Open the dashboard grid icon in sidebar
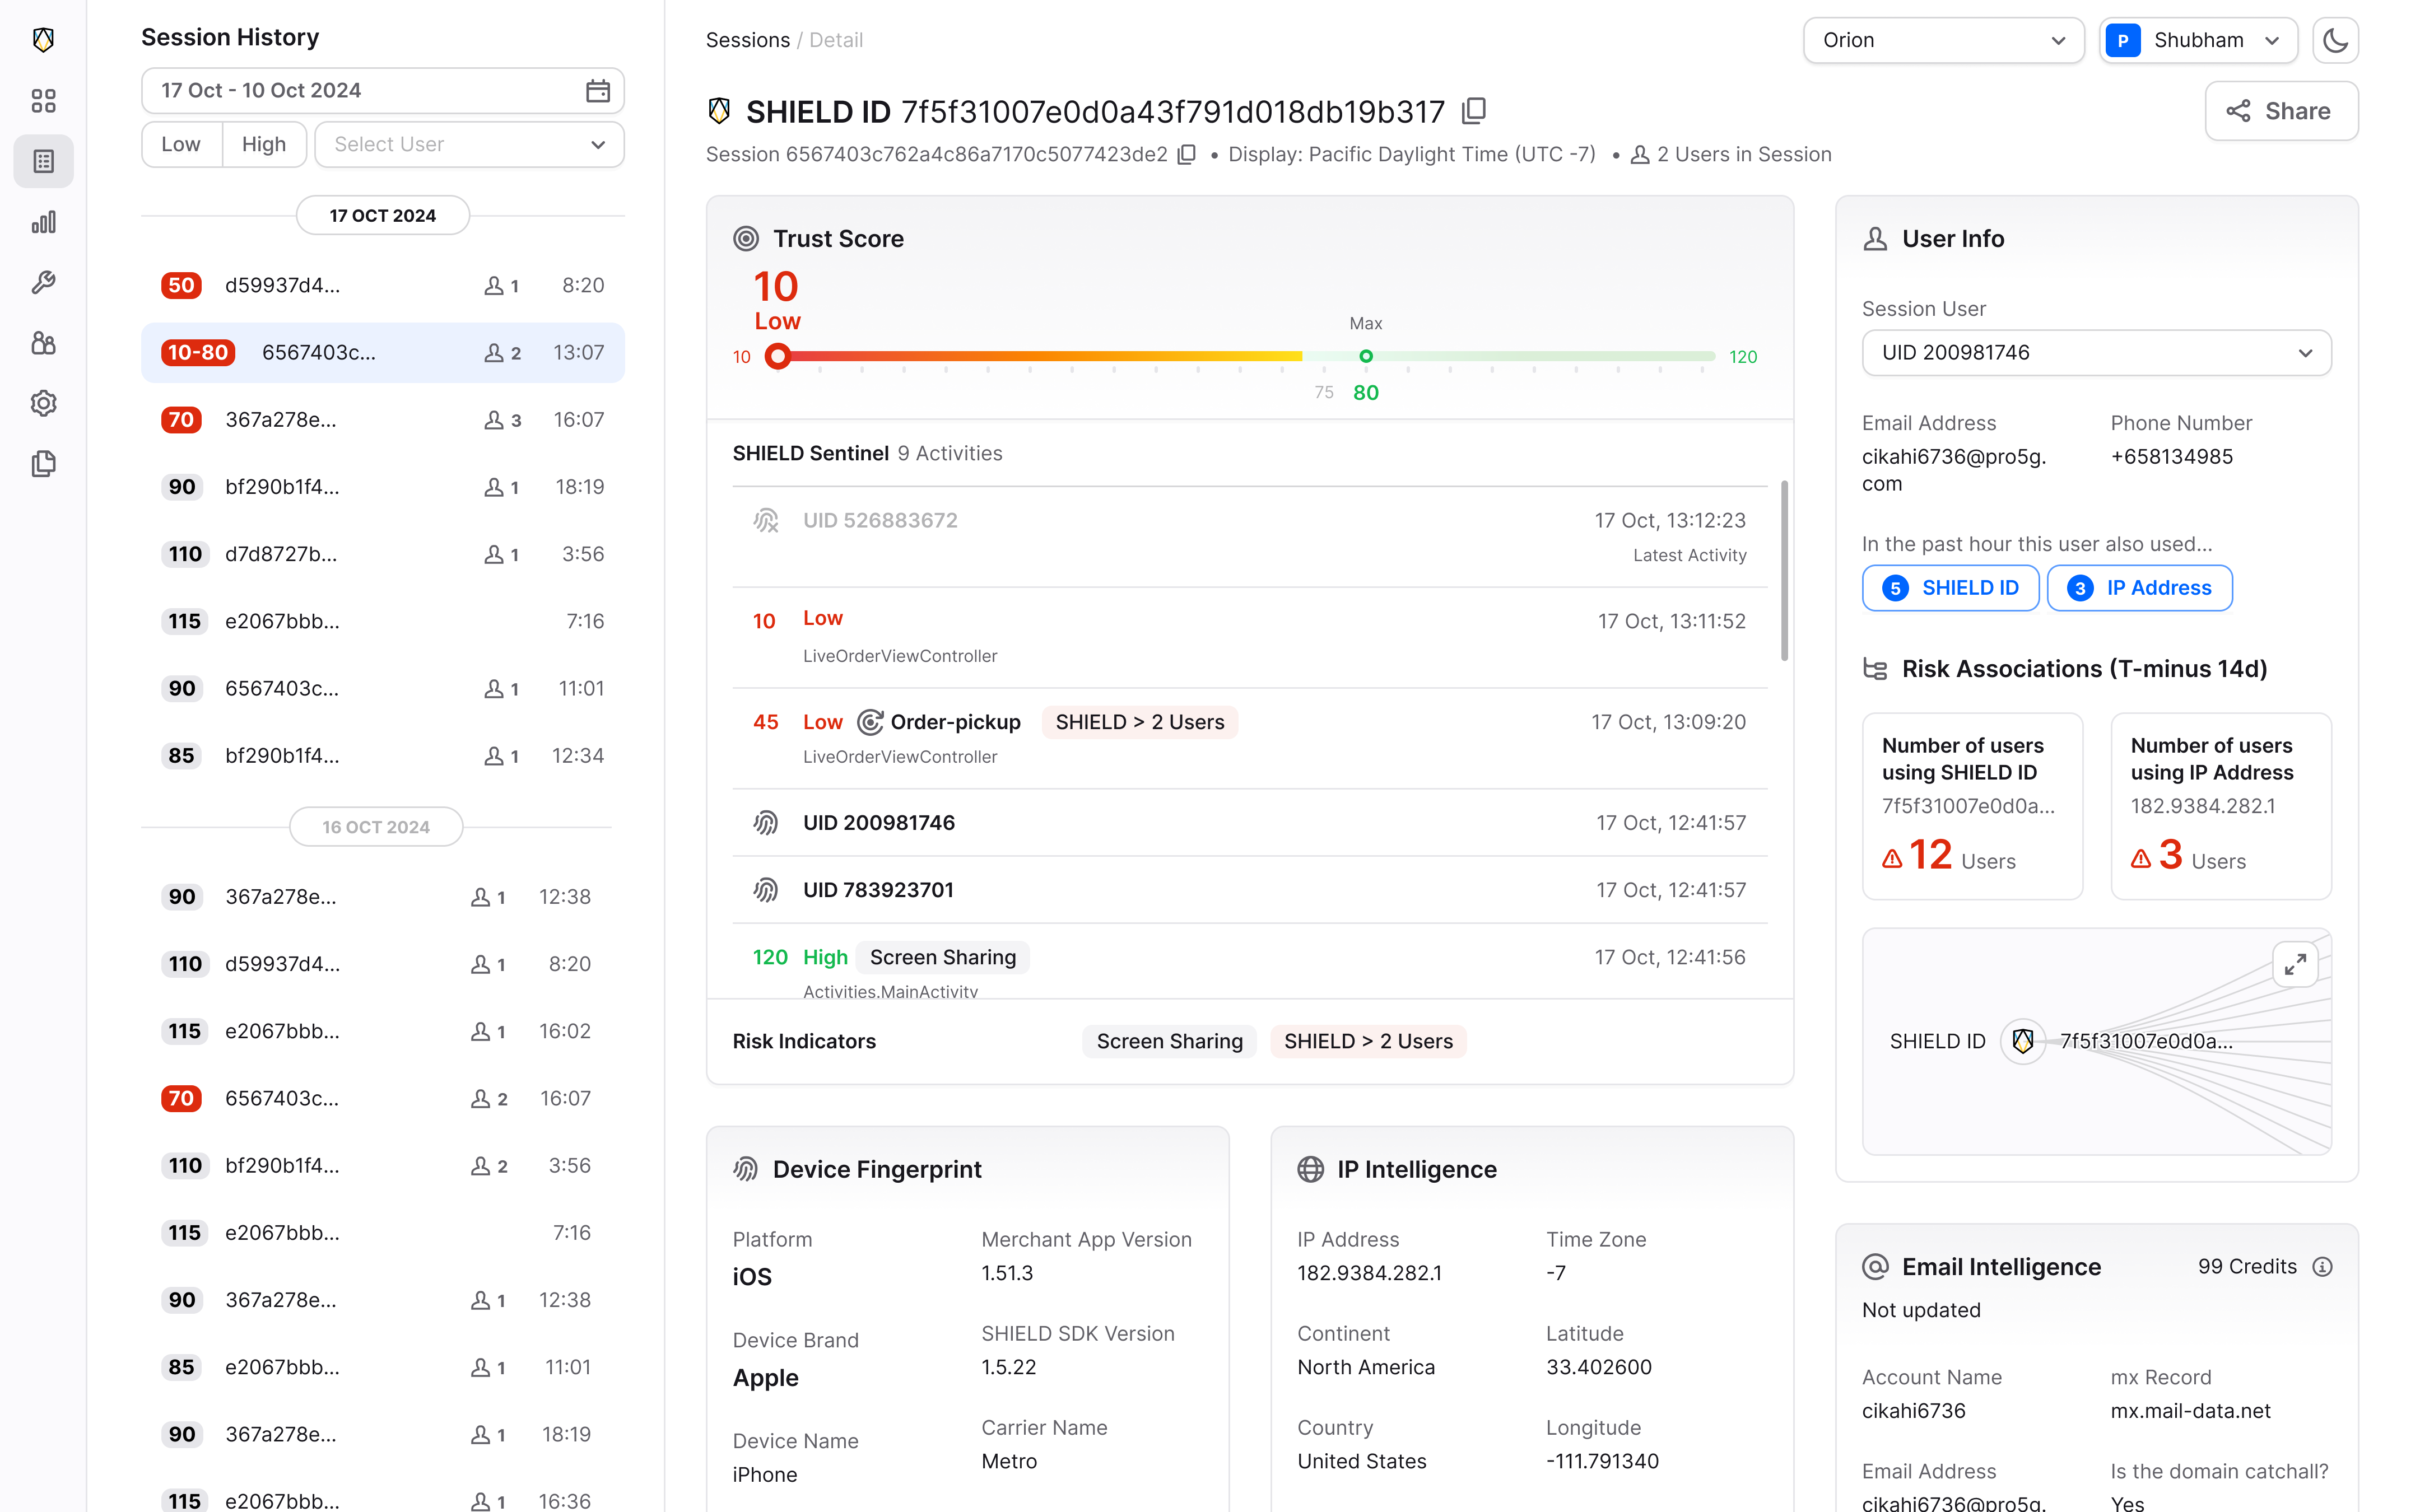2420x1512 pixels. coord(43,100)
